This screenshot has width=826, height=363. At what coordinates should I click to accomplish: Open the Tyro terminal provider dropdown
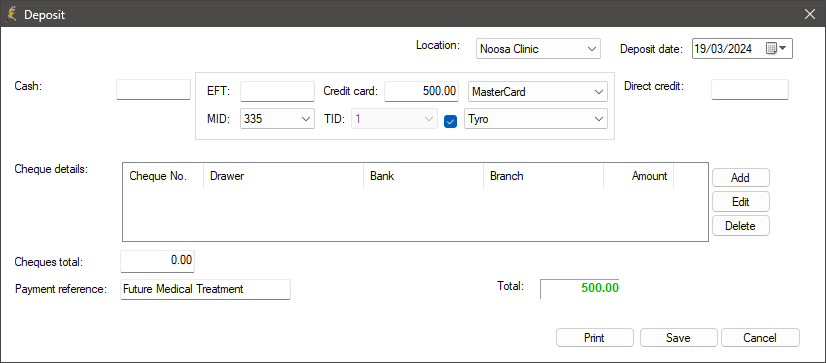click(x=536, y=119)
